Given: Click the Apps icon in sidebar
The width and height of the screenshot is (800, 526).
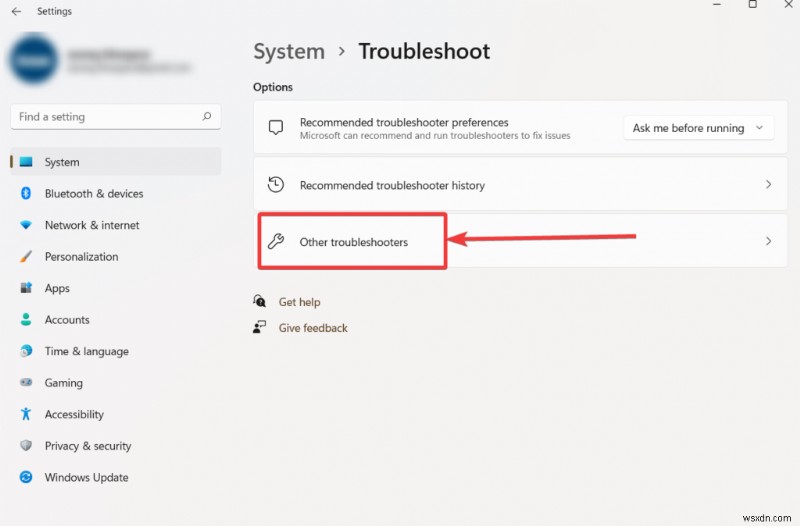Looking at the screenshot, I should (26, 288).
